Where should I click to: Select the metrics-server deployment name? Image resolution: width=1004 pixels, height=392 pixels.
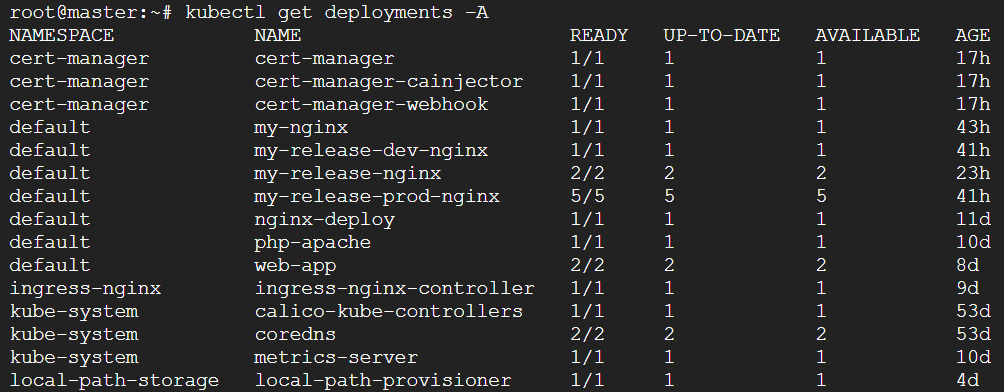click(336, 357)
